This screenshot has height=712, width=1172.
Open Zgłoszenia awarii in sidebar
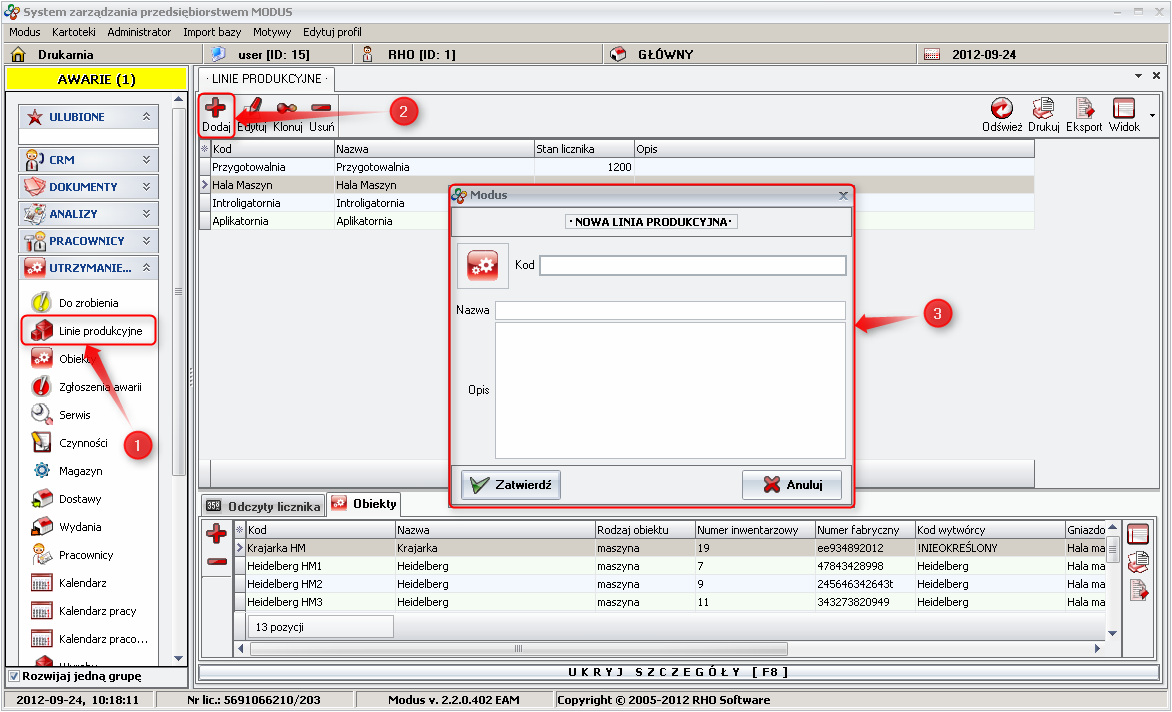click(x=99, y=387)
